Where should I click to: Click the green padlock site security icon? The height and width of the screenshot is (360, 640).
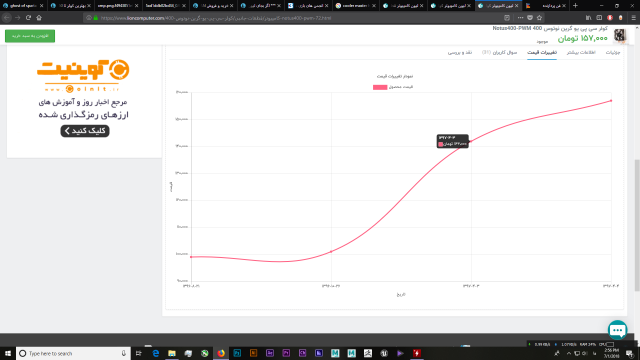(x=96, y=18)
